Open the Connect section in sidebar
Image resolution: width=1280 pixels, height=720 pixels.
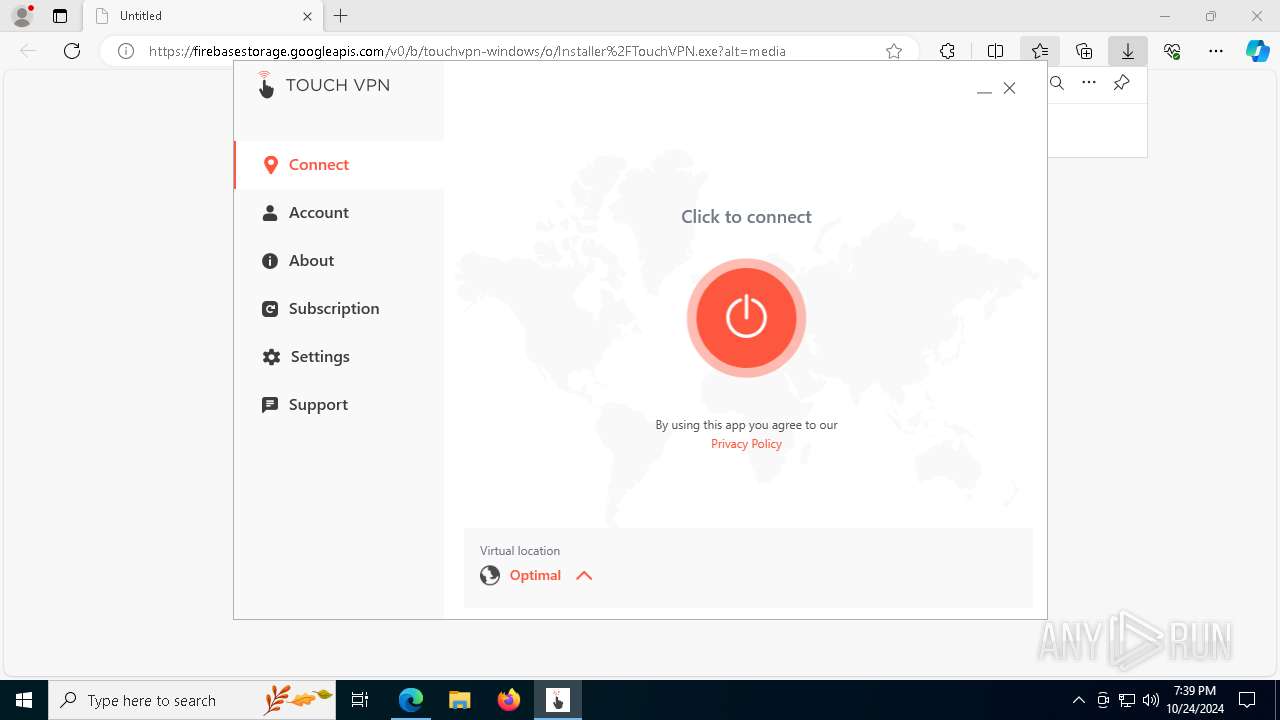click(339, 165)
